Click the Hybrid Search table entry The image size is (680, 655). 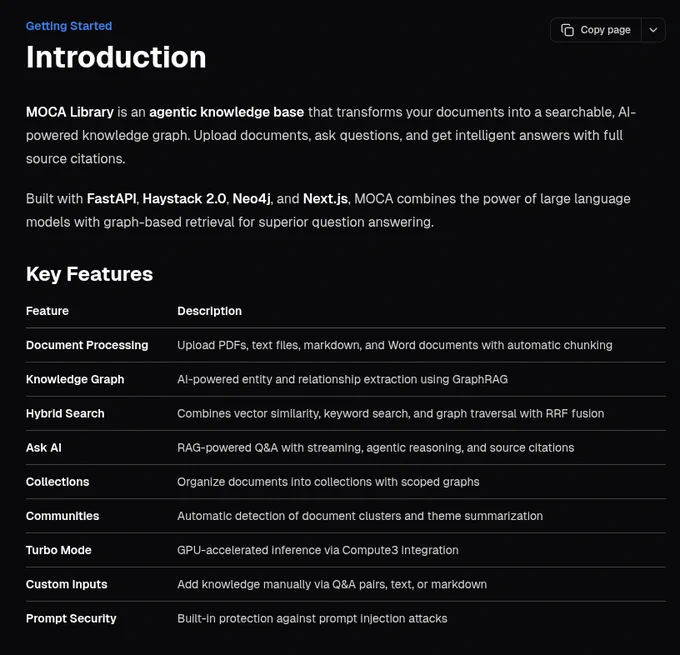65,414
